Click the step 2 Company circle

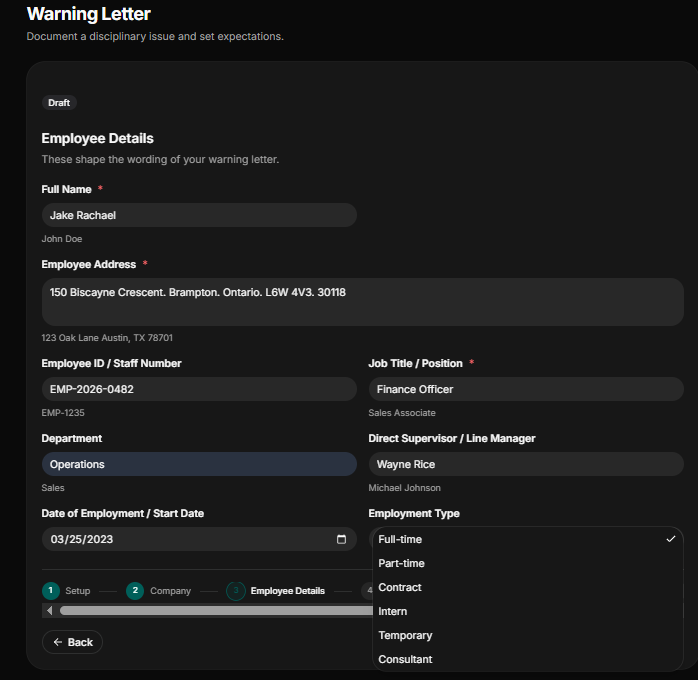point(135,591)
